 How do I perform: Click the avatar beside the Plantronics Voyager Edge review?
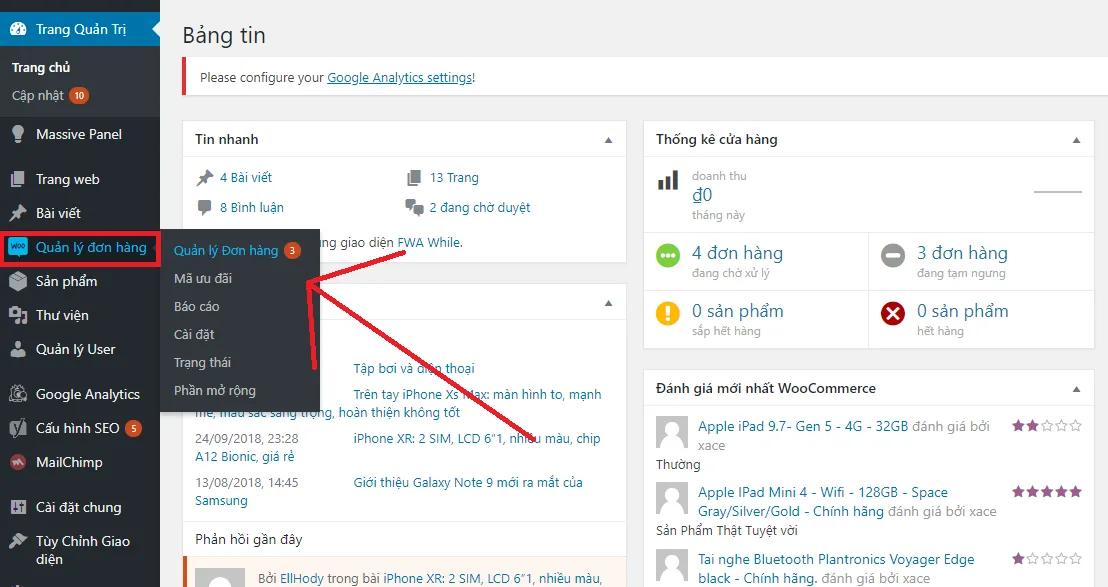coord(672,565)
